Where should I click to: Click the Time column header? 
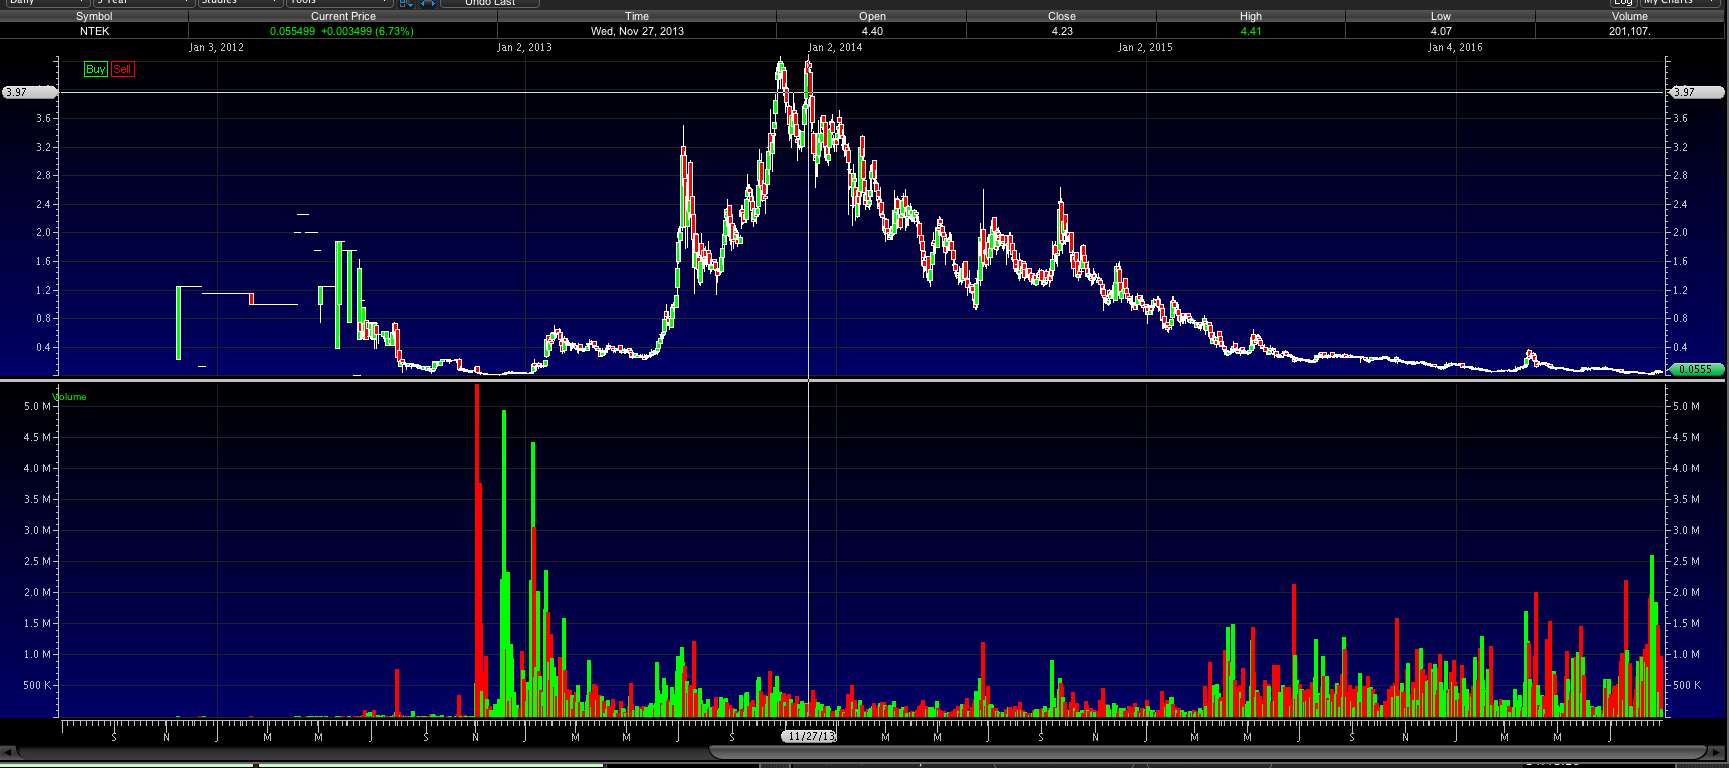637,16
